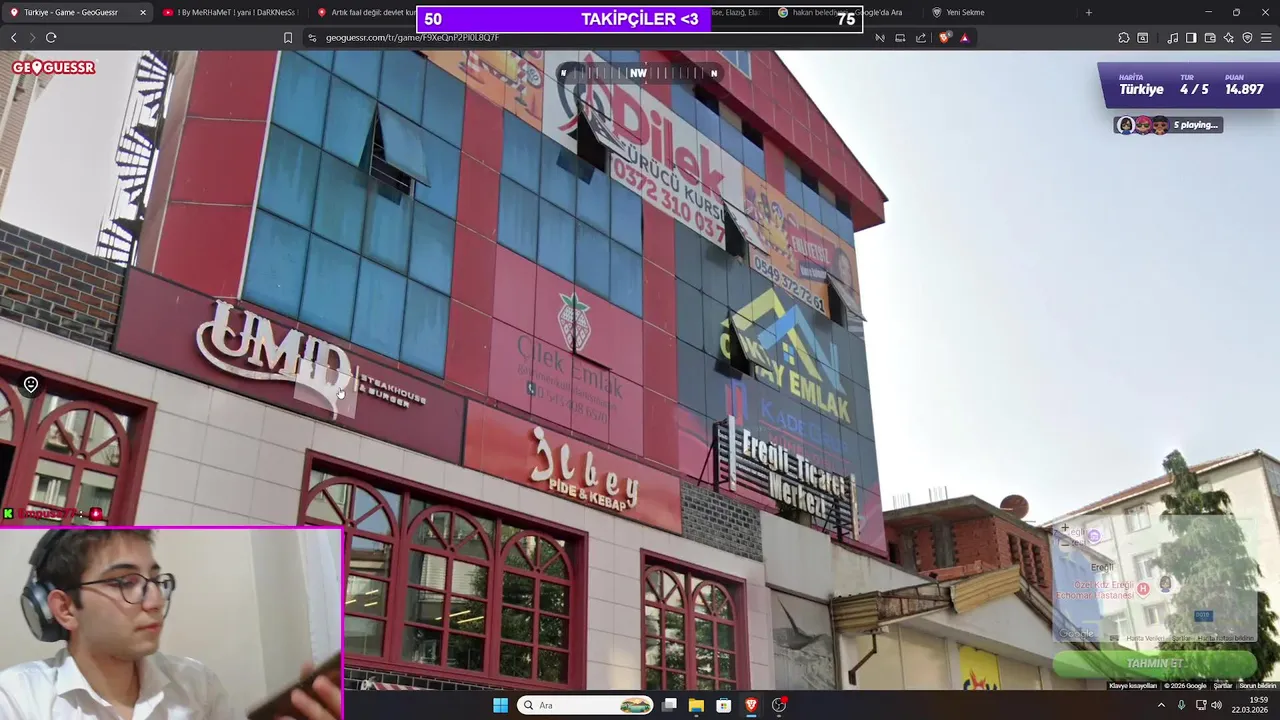Toggle the muted-connection icon in address bar
This screenshot has height=720, width=1280.
pyautogui.click(x=880, y=37)
